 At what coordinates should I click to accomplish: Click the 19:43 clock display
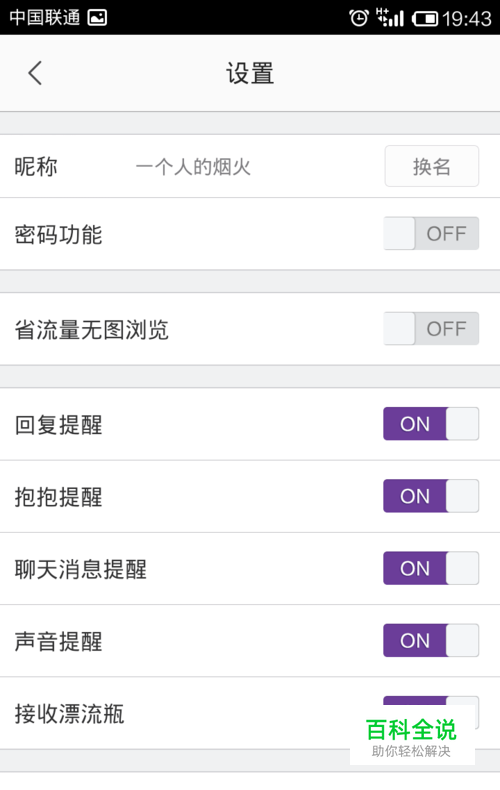point(467,19)
